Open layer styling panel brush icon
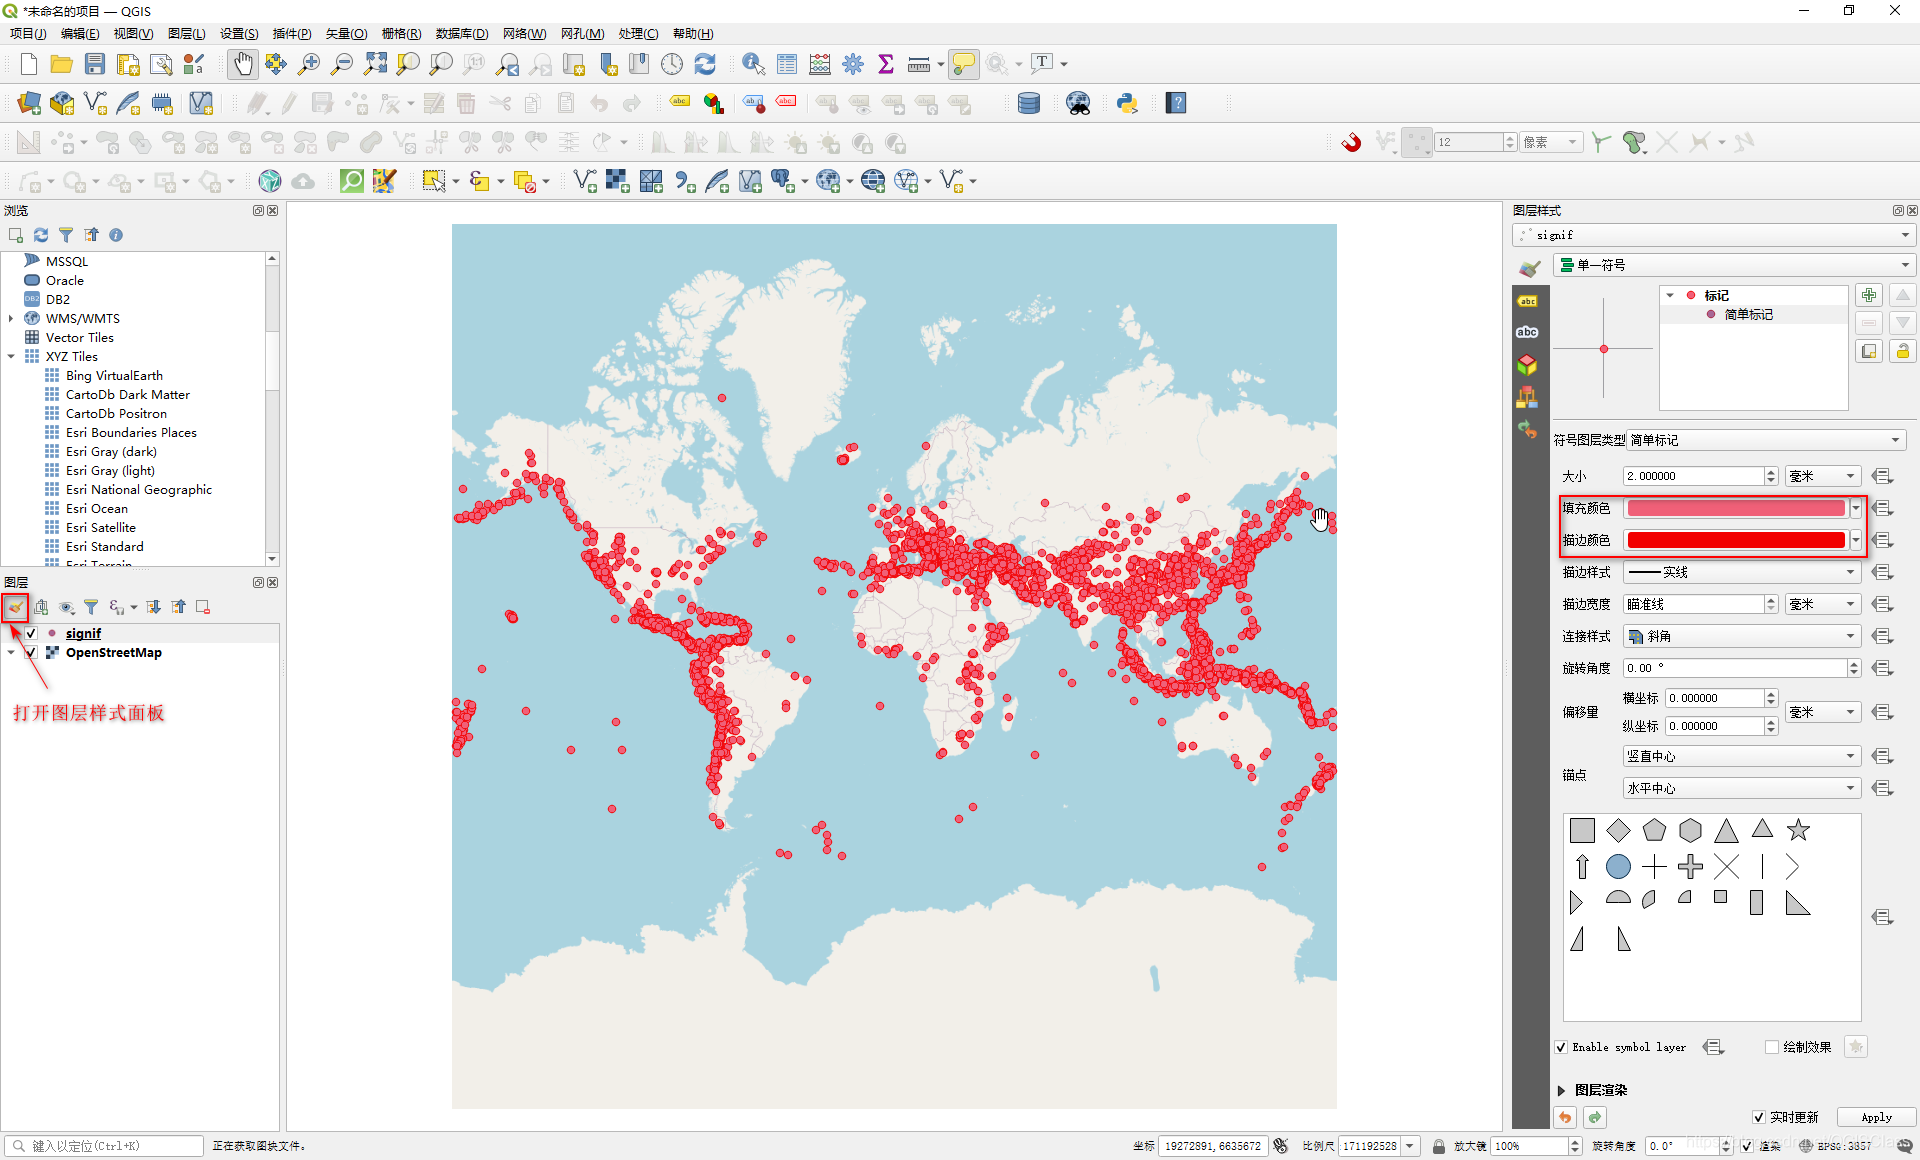 (16, 607)
